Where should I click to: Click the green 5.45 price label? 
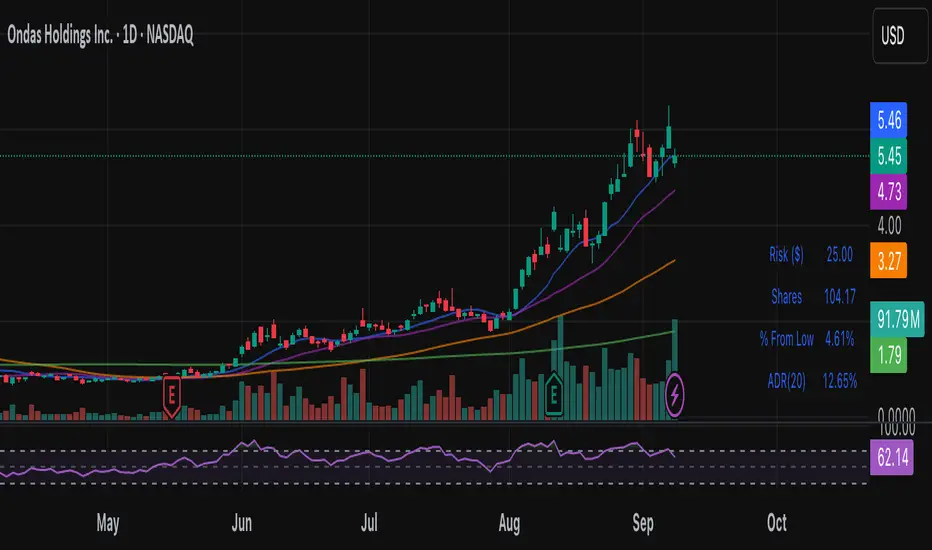pos(889,156)
